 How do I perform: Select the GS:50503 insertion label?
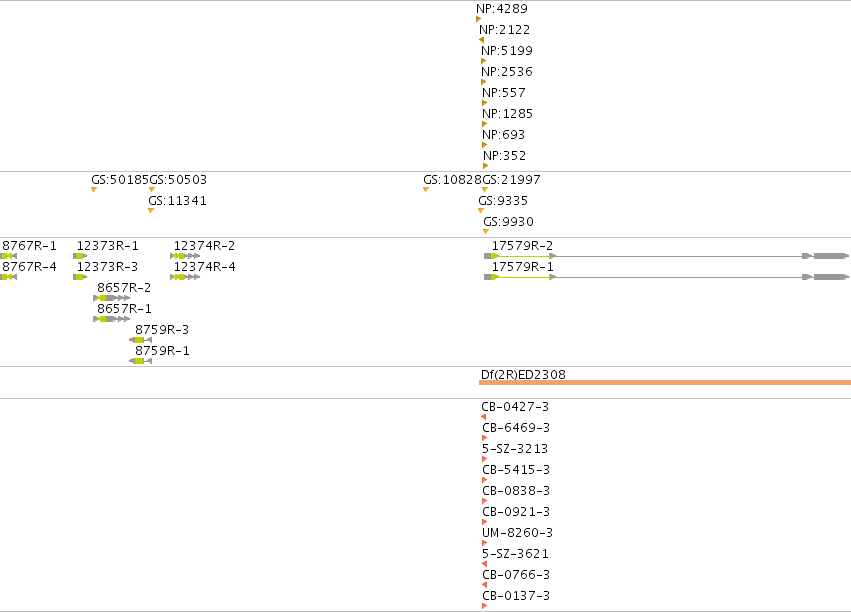coord(178,180)
